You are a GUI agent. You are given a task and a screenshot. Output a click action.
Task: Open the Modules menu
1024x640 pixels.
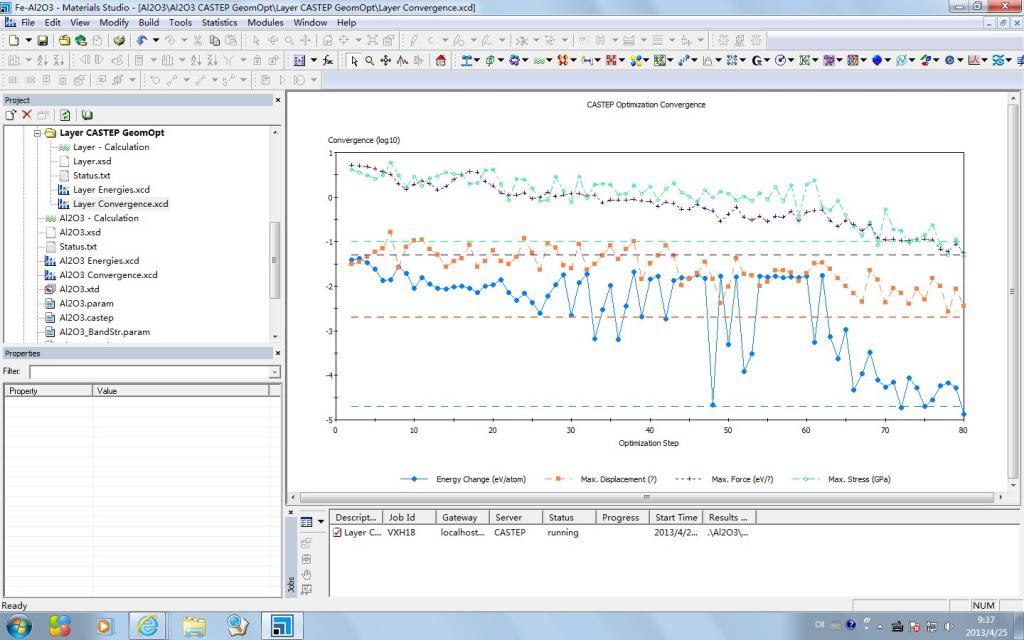click(265, 22)
